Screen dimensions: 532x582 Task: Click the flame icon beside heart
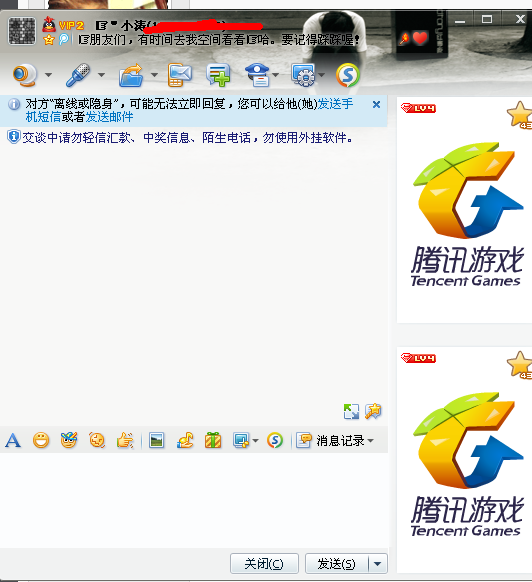tap(404, 38)
